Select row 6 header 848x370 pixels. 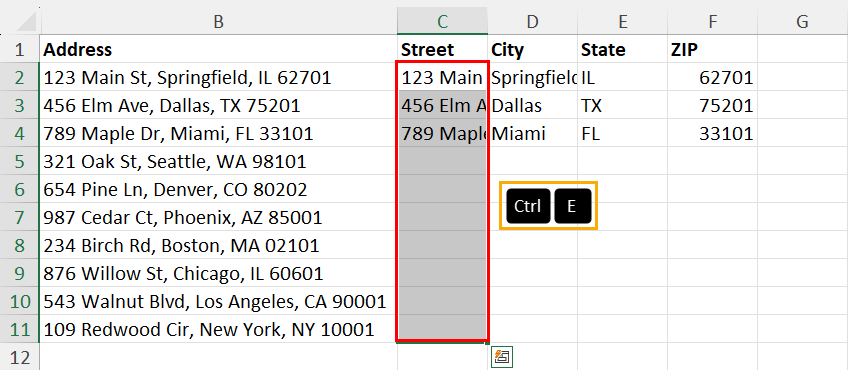pyautogui.click(x=19, y=189)
